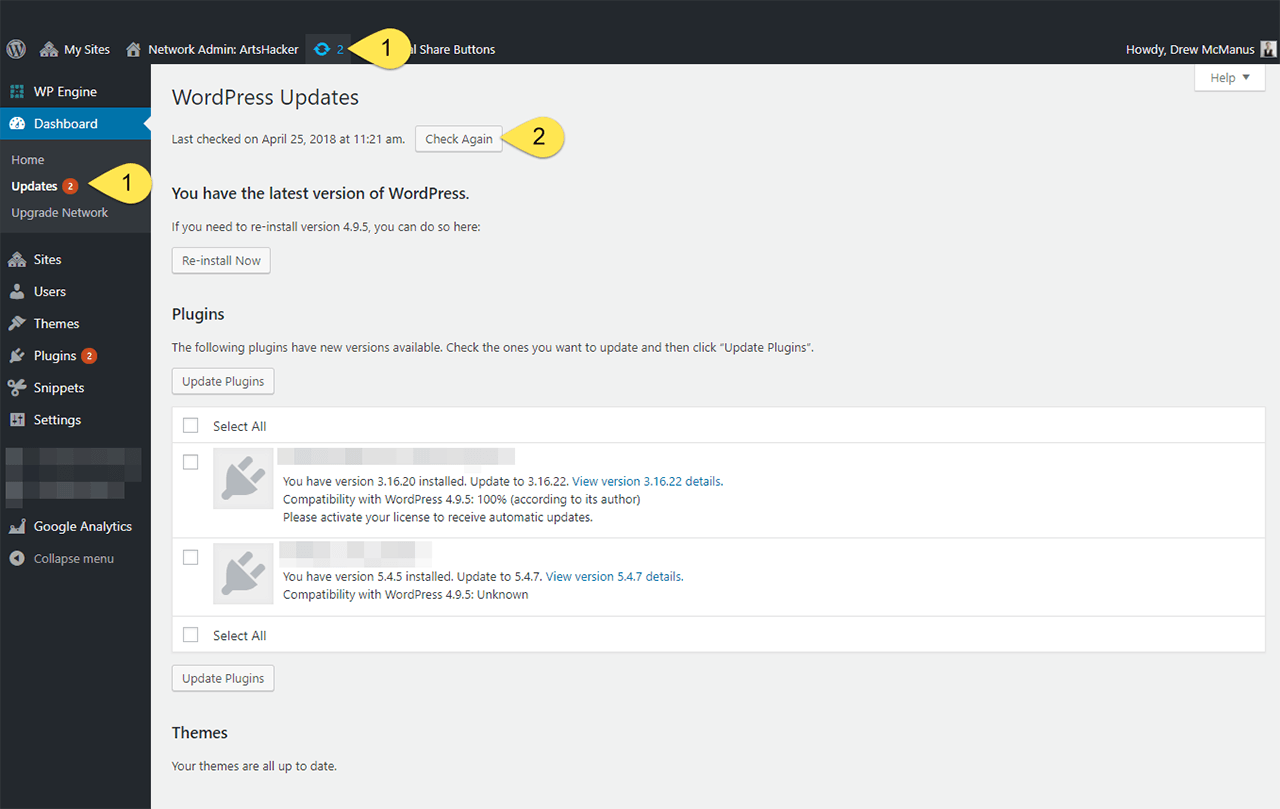
Task: Click the Plugins badge showing 2
Action: tap(89, 356)
